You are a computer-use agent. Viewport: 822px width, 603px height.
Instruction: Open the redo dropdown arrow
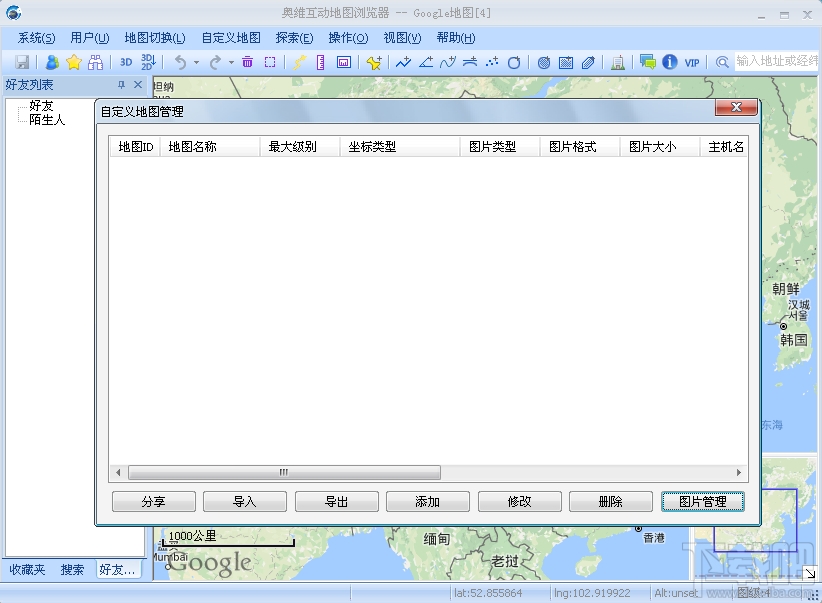230,62
